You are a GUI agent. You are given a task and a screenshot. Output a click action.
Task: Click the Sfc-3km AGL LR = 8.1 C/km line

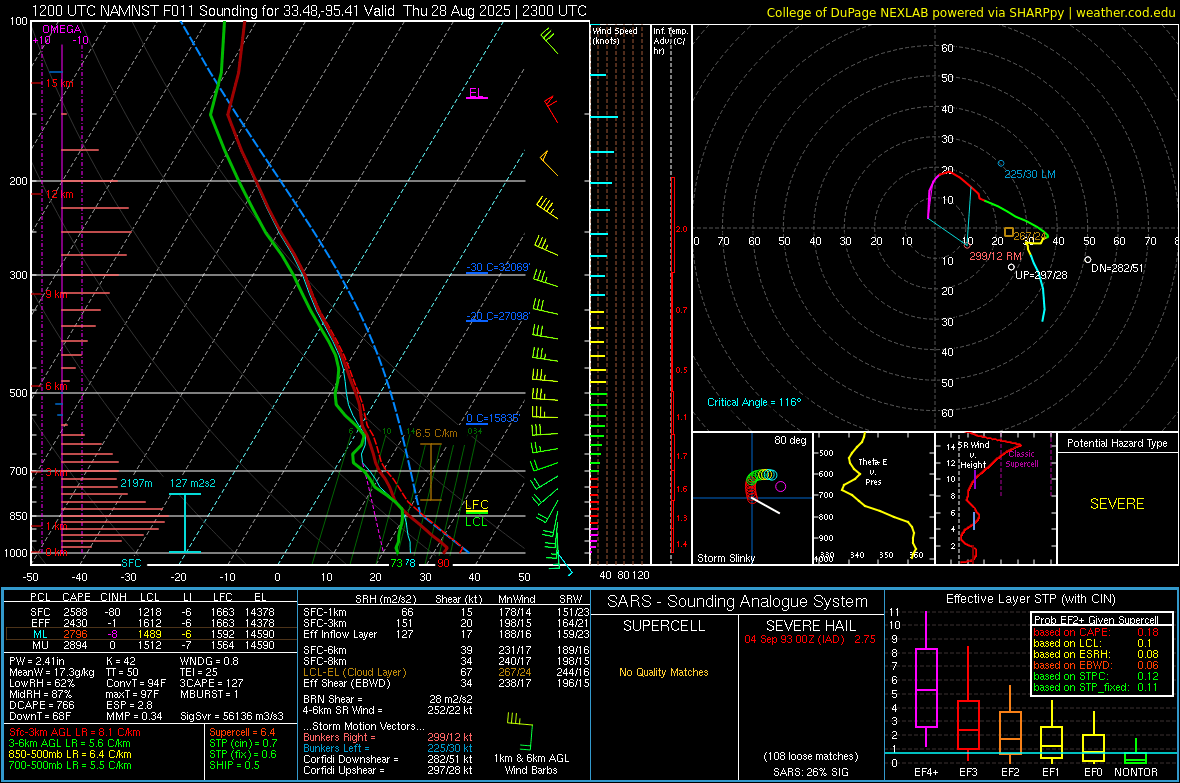[x=75, y=732]
